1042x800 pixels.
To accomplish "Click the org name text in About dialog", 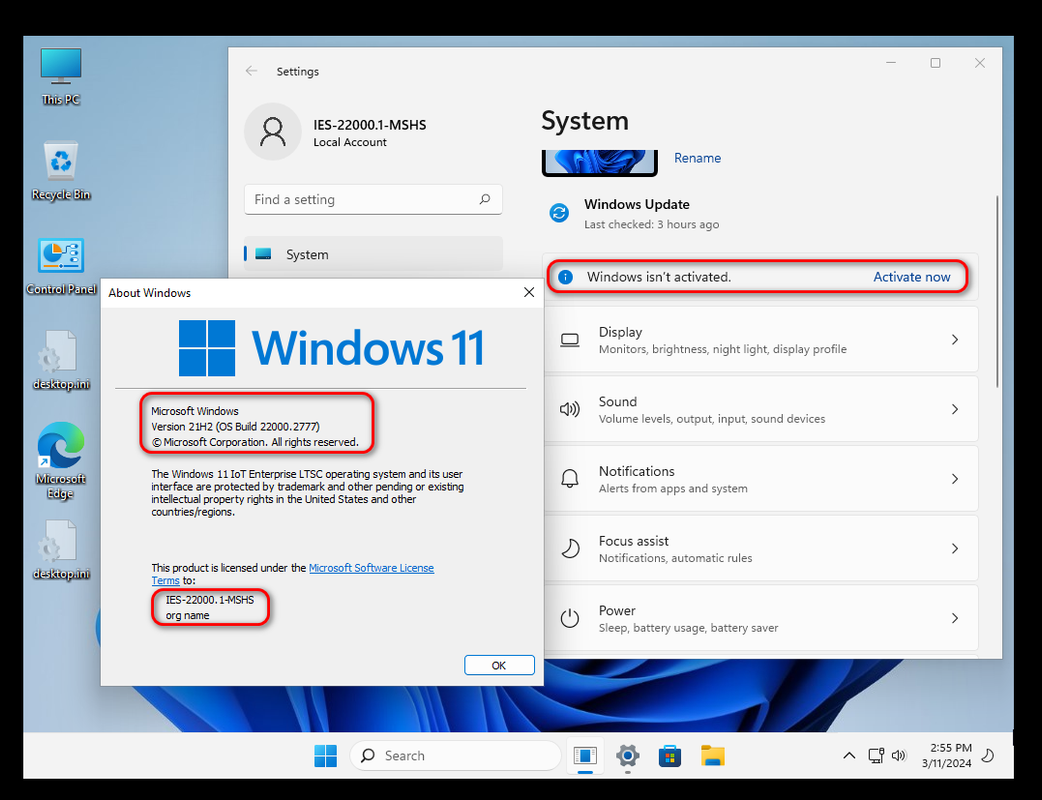I will pyautogui.click(x=187, y=615).
